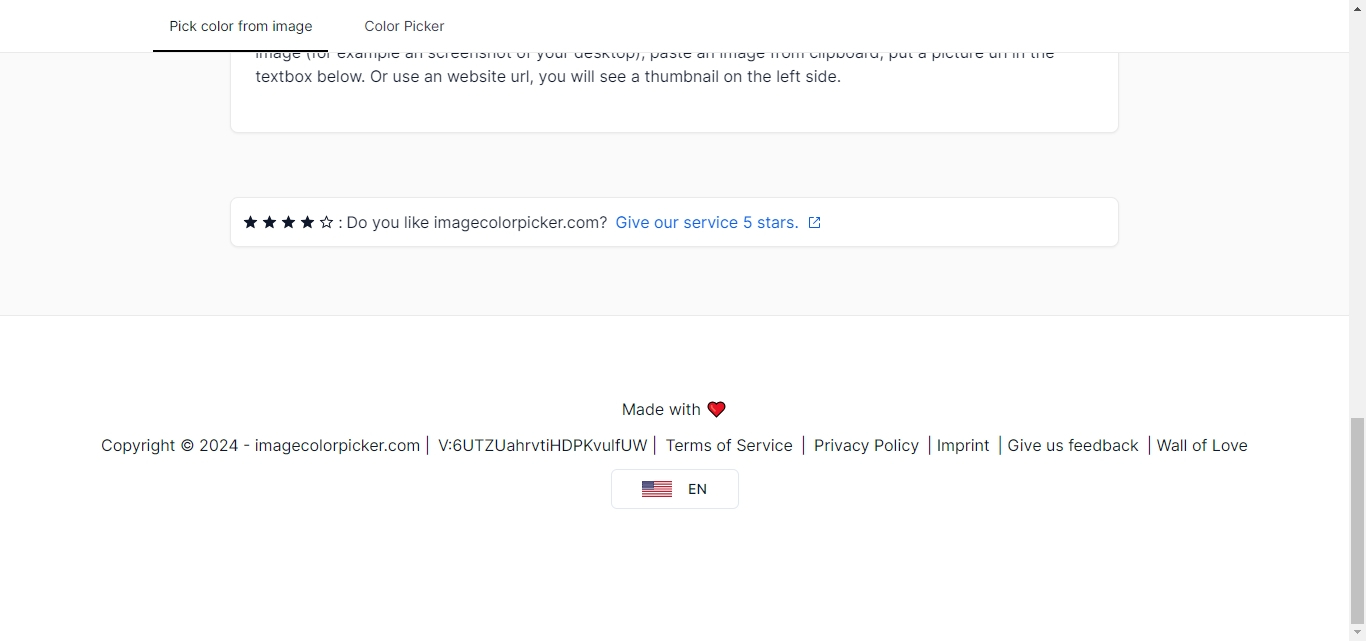Click the page scrollbar down arrow
The image size is (1366, 641).
point(1358,633)
